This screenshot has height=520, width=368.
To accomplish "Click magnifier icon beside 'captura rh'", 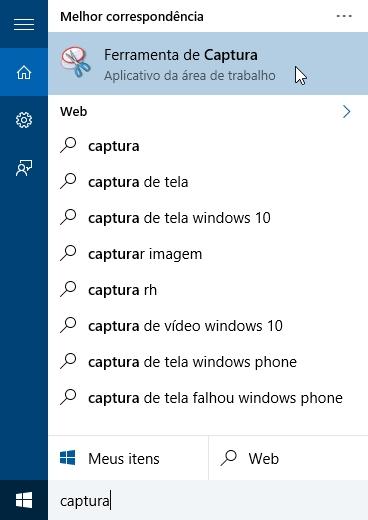I will point(68,289).
